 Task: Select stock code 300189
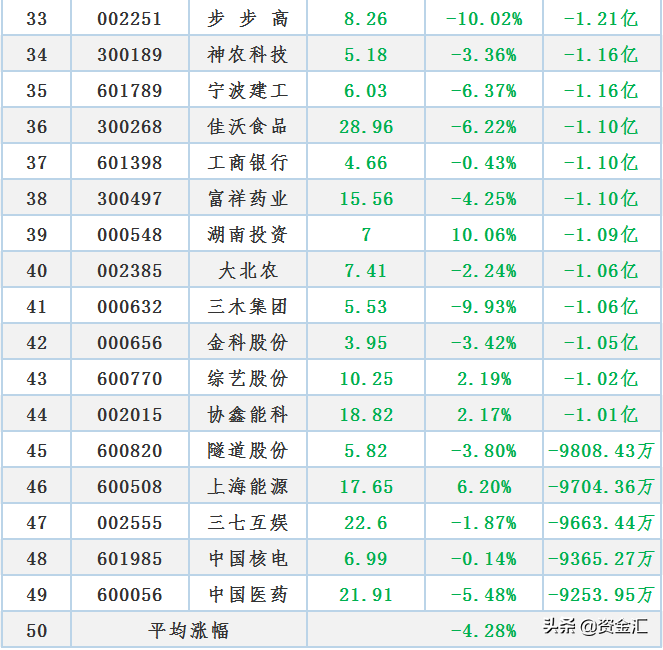(129, 55)
